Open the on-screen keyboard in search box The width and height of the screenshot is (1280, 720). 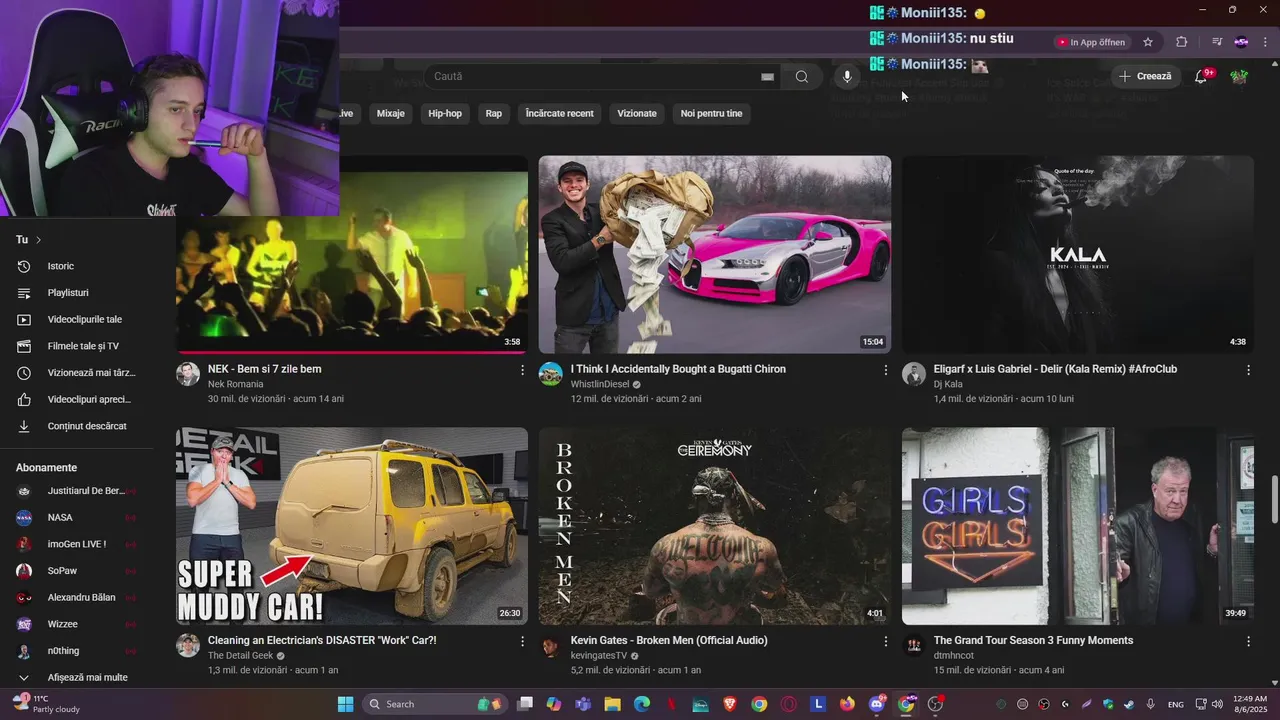767,76
